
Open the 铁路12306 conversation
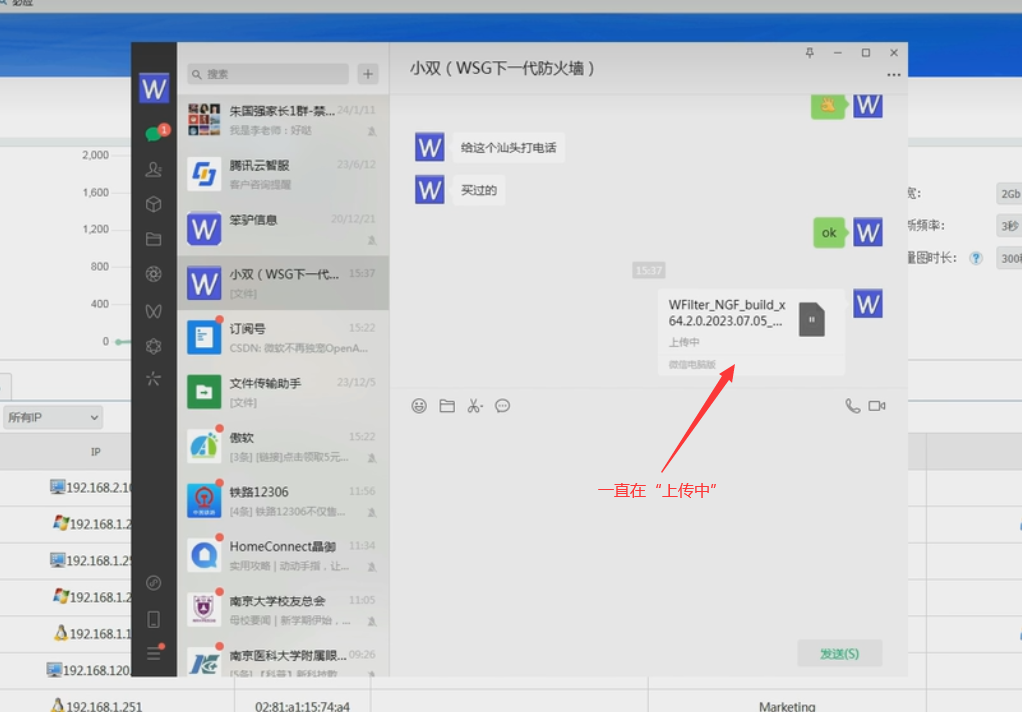(282, 499)
